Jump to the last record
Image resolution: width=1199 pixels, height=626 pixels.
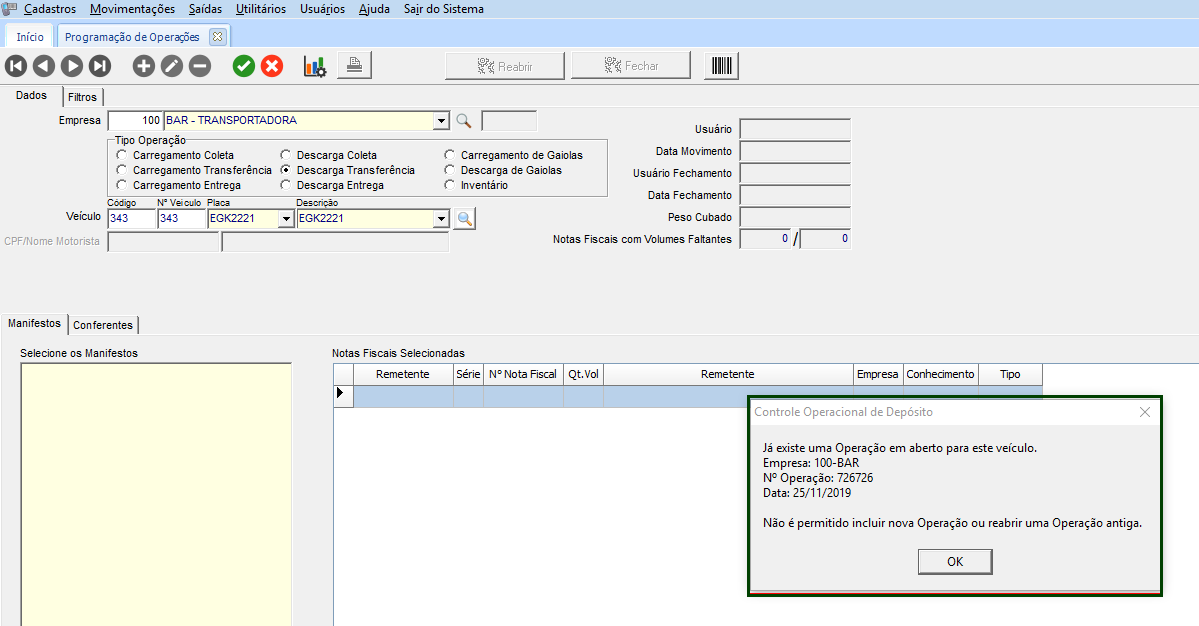(x=100, y=66)
